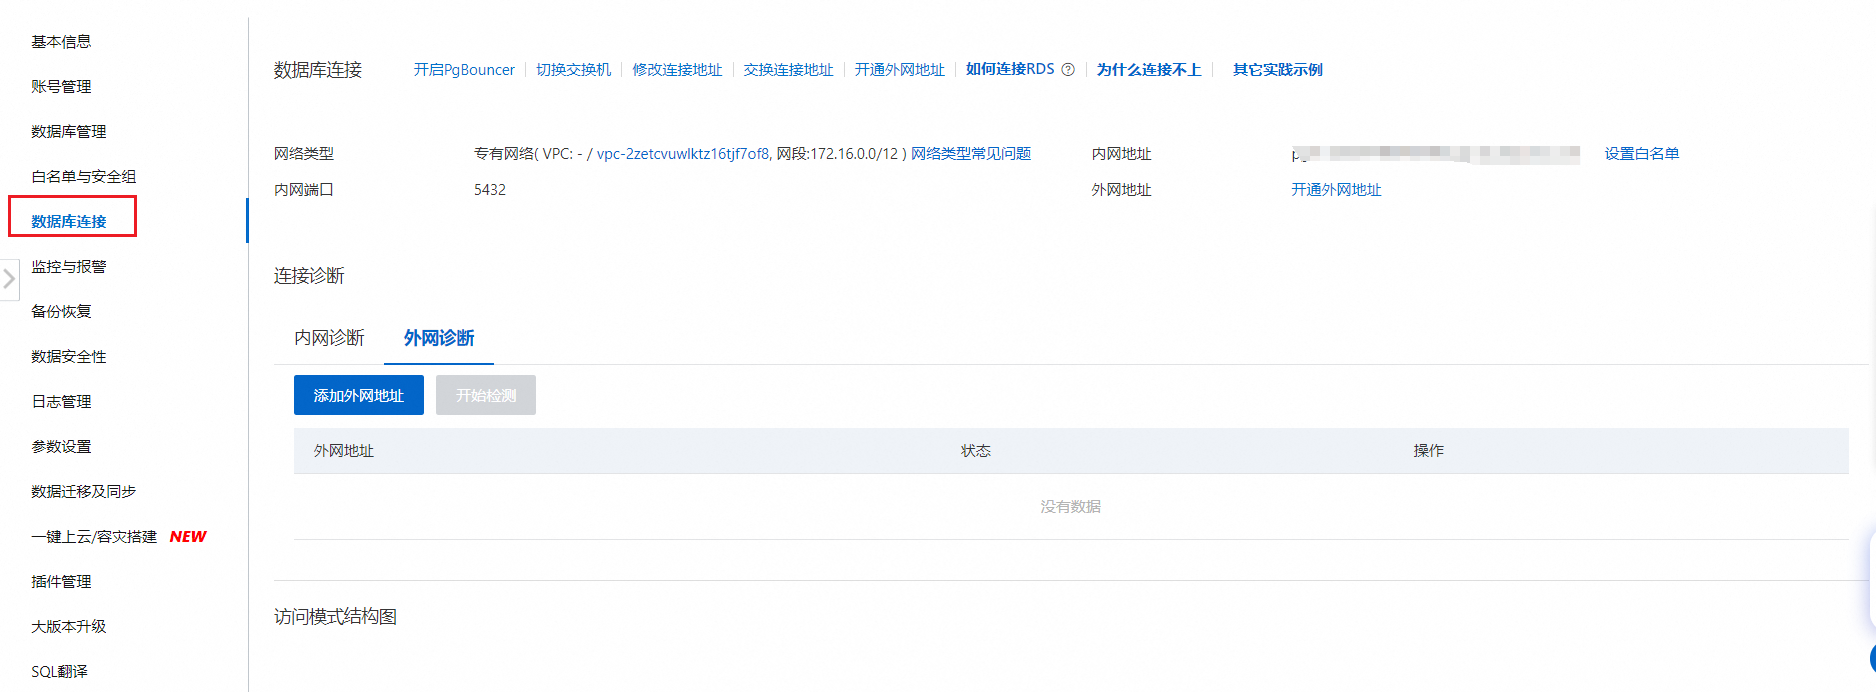
Task: Open SQL翻译 in the sidebar
Action: coord(59,672)
